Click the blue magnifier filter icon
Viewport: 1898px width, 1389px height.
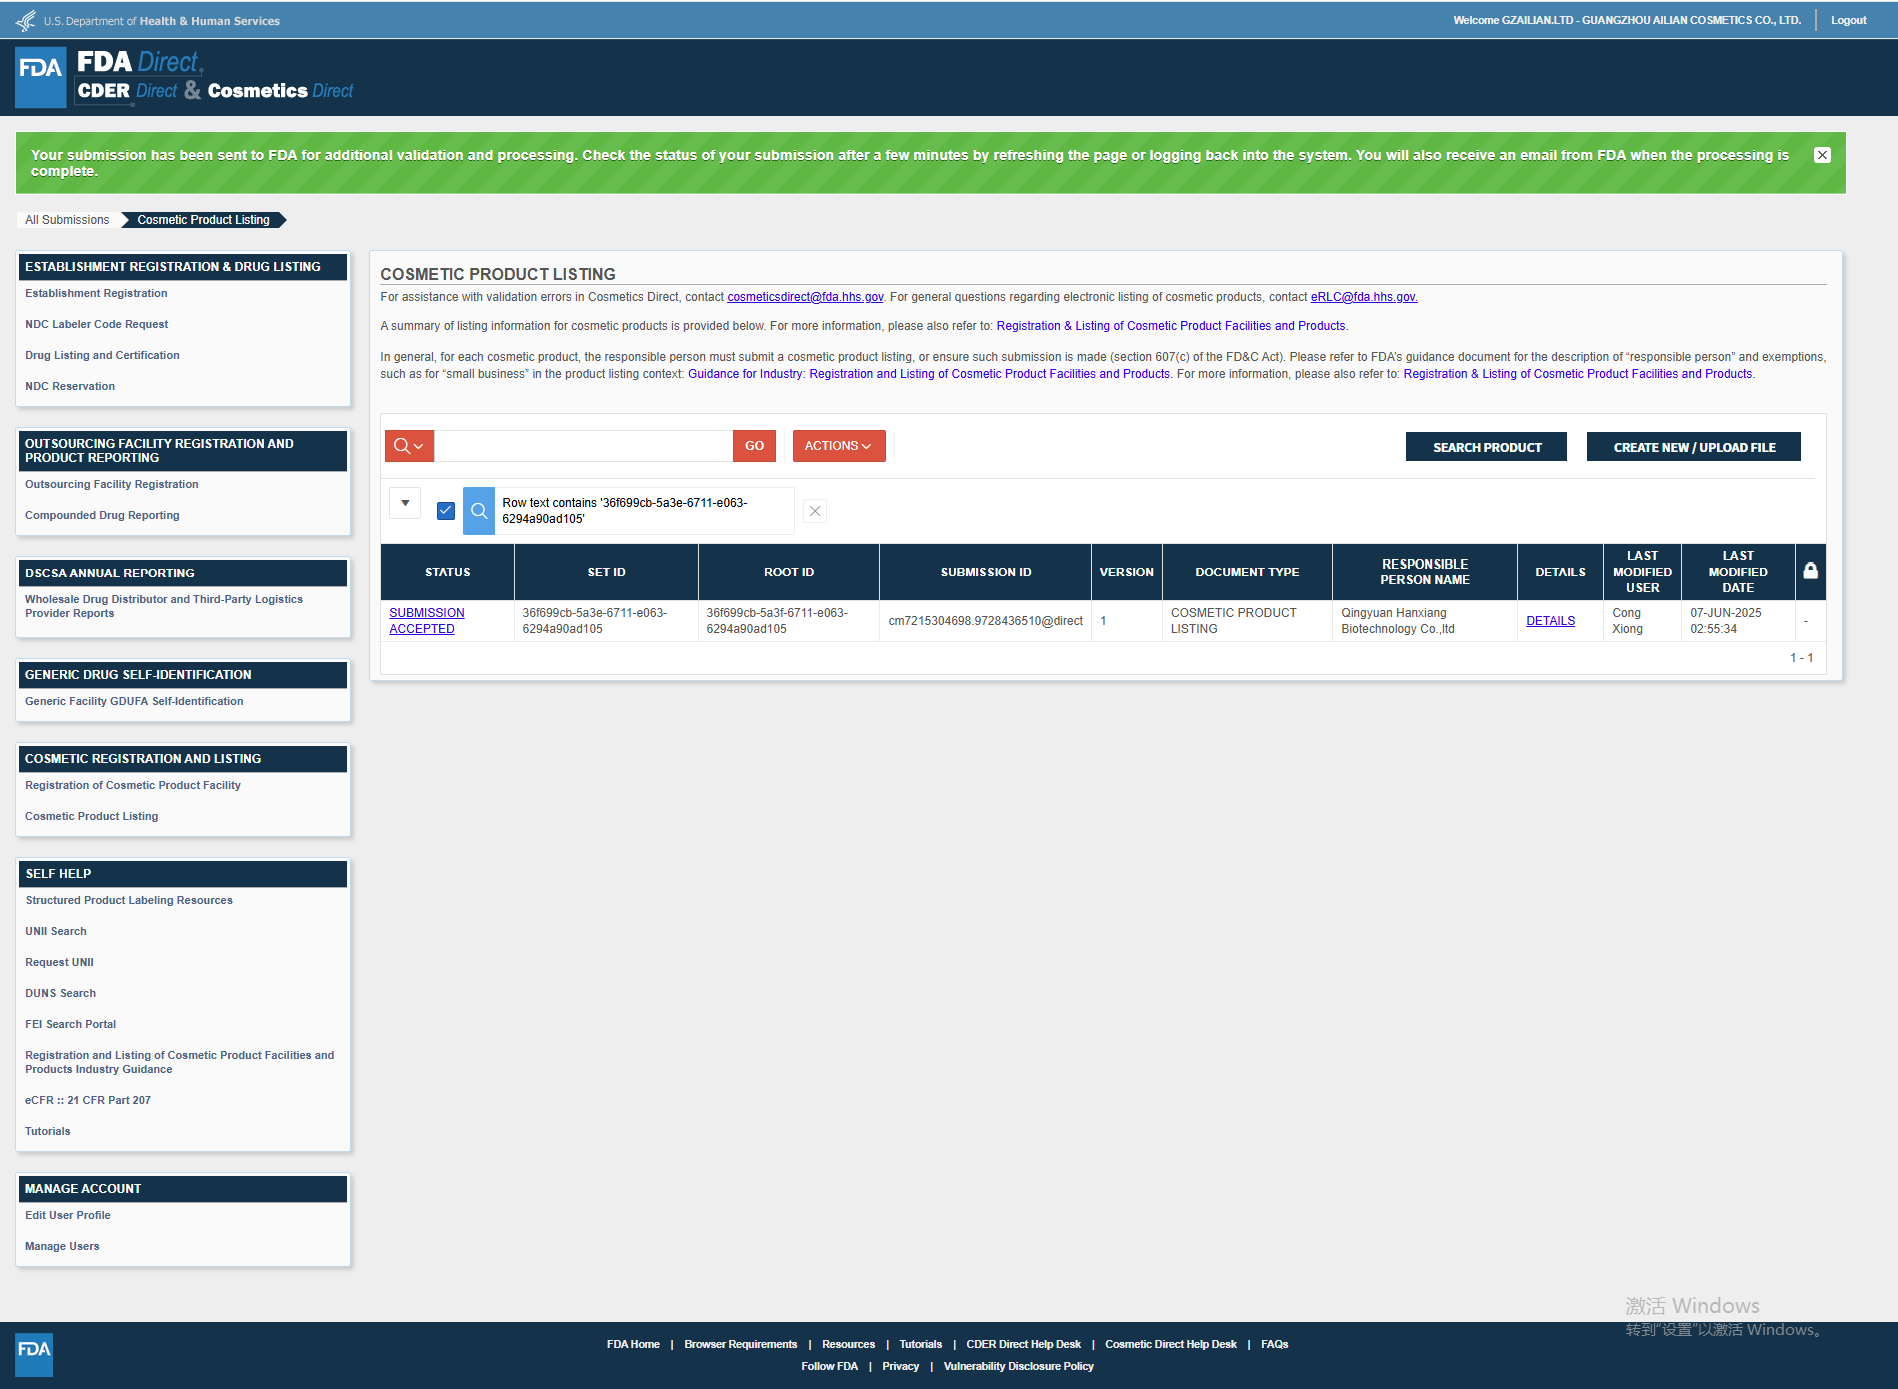[x=479, y=511]
